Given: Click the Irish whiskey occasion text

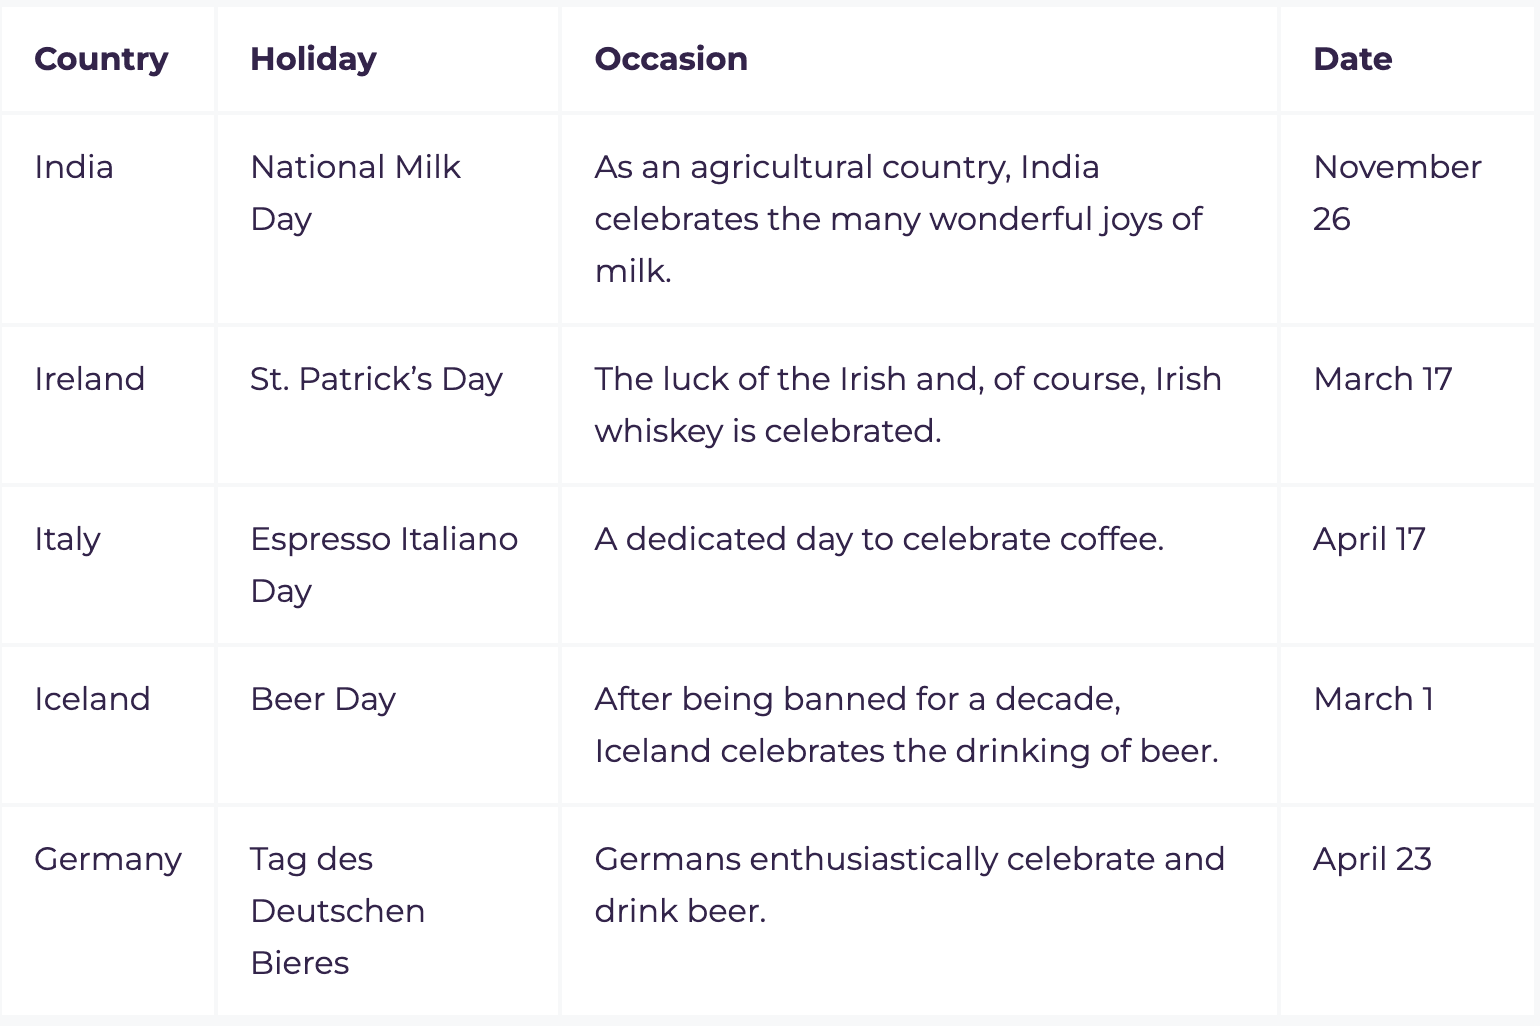Looking at the screenshot, I should point(907,405).
